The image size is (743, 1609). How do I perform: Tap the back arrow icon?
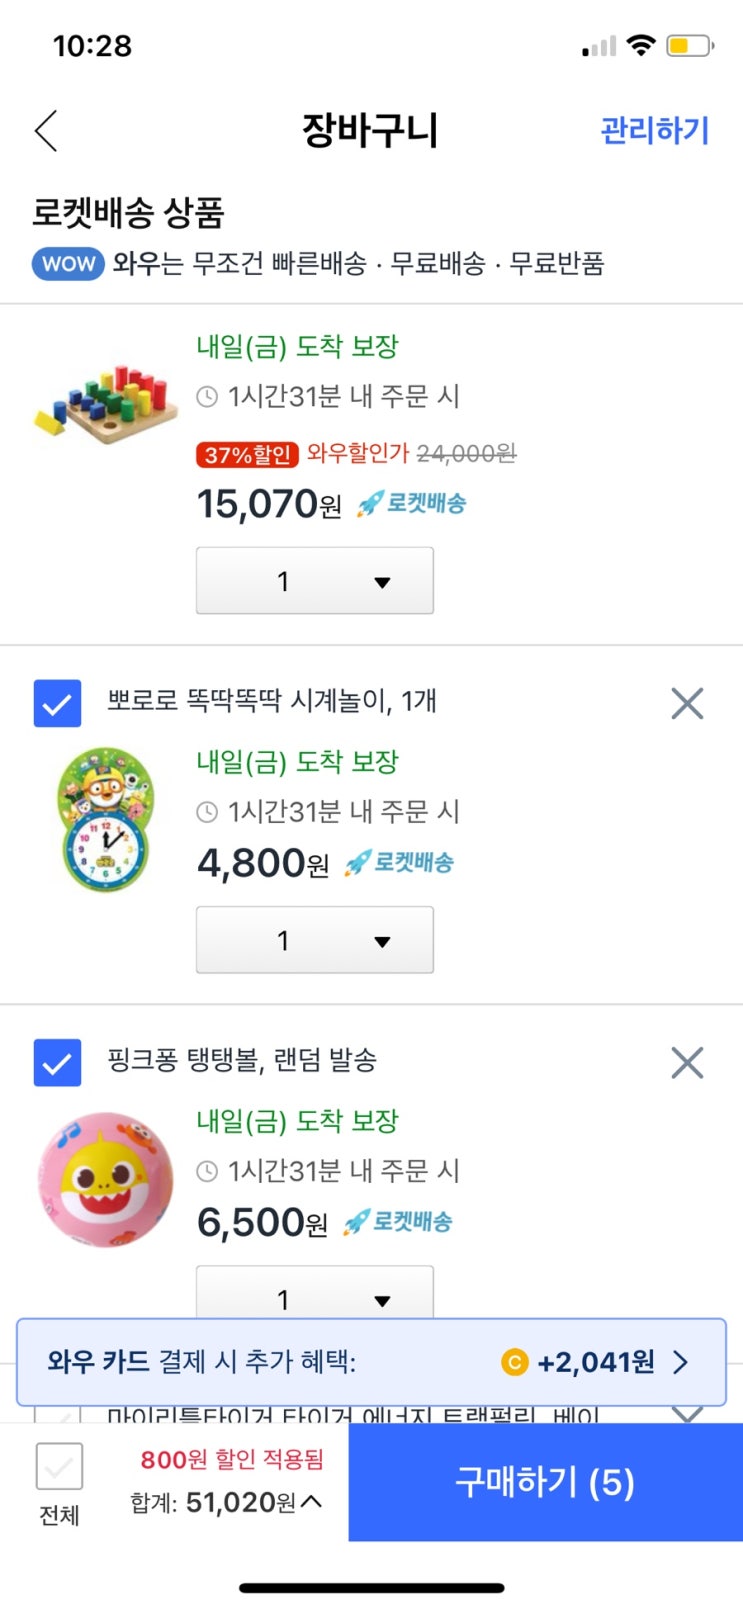point(46,131)
